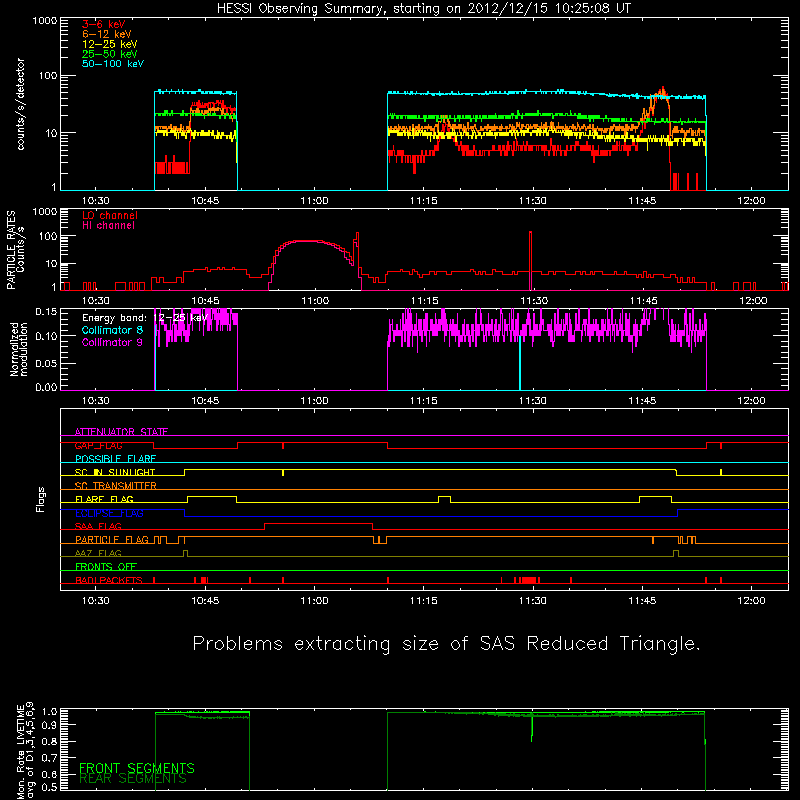800x800 pixels.
Task: Select the Collimator 8 legend label
Action: tap(112, 330)
